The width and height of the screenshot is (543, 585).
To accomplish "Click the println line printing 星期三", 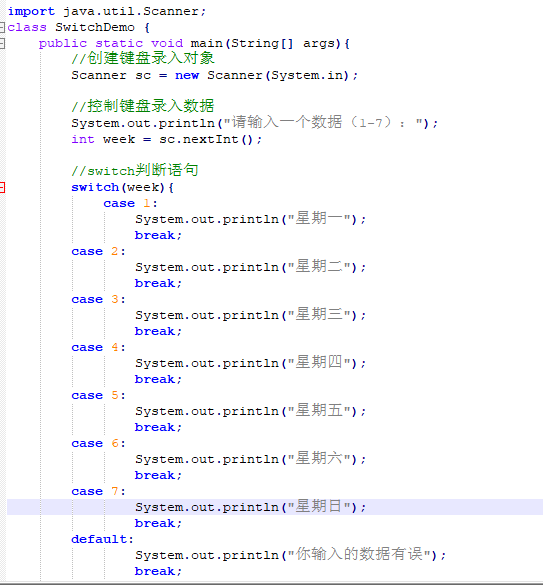I will pyautogui.click(x=250, y=315).
